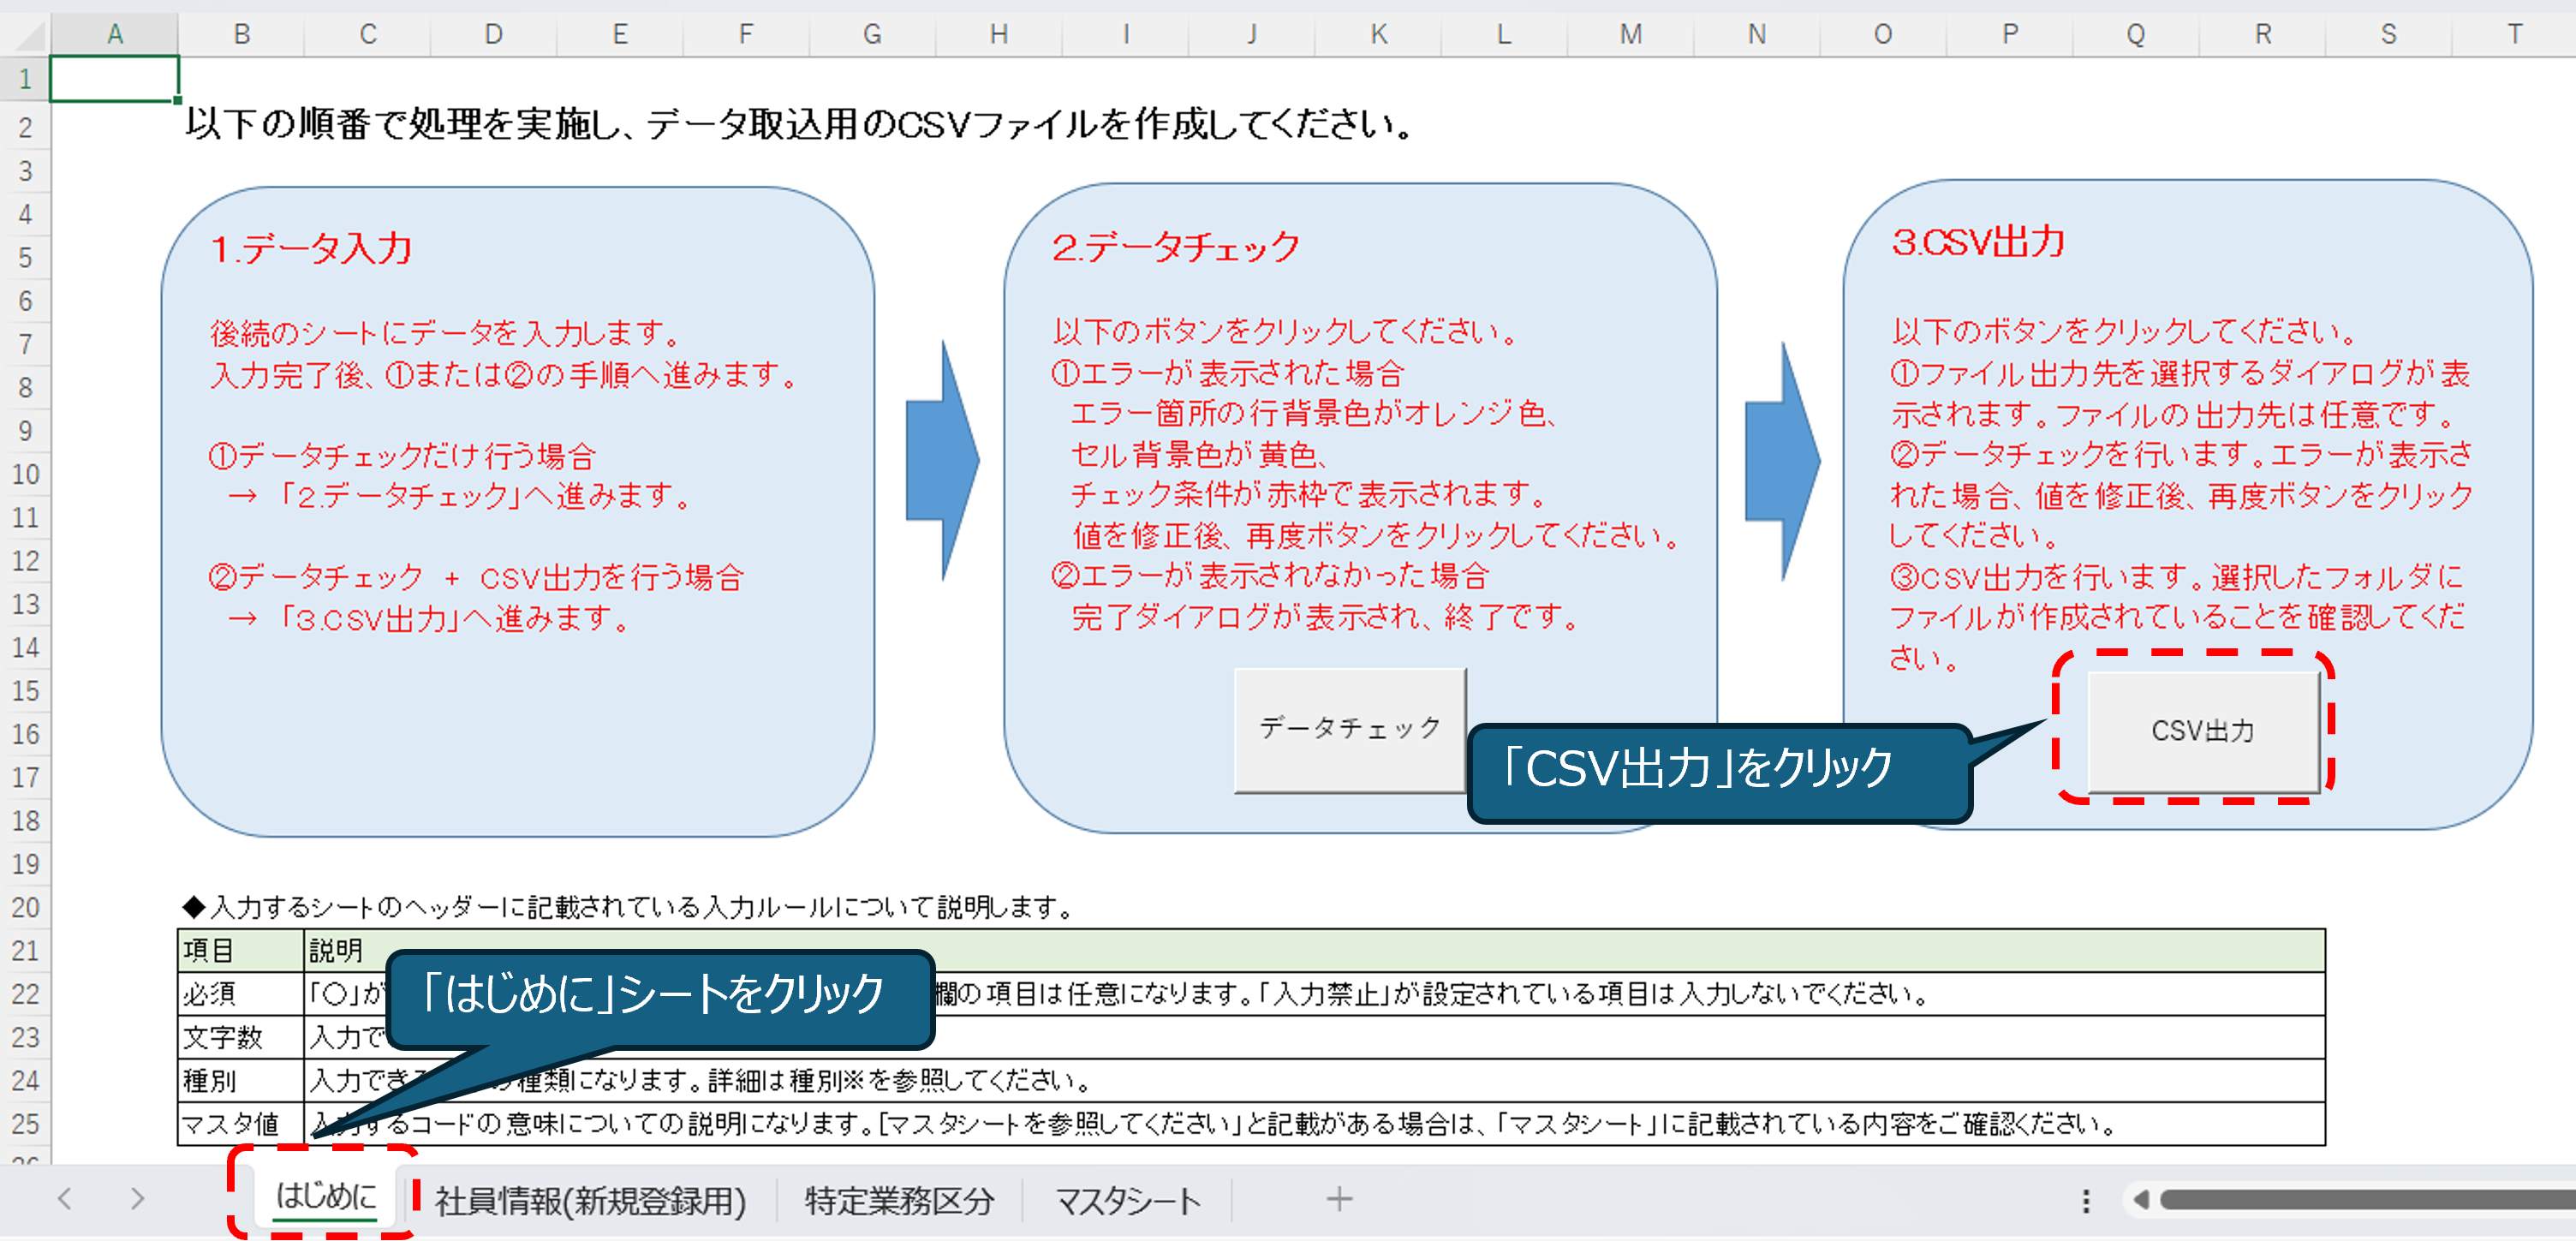Select column A header
The height and width of the screenshot is (1241, 2576).
pos(115,35)
